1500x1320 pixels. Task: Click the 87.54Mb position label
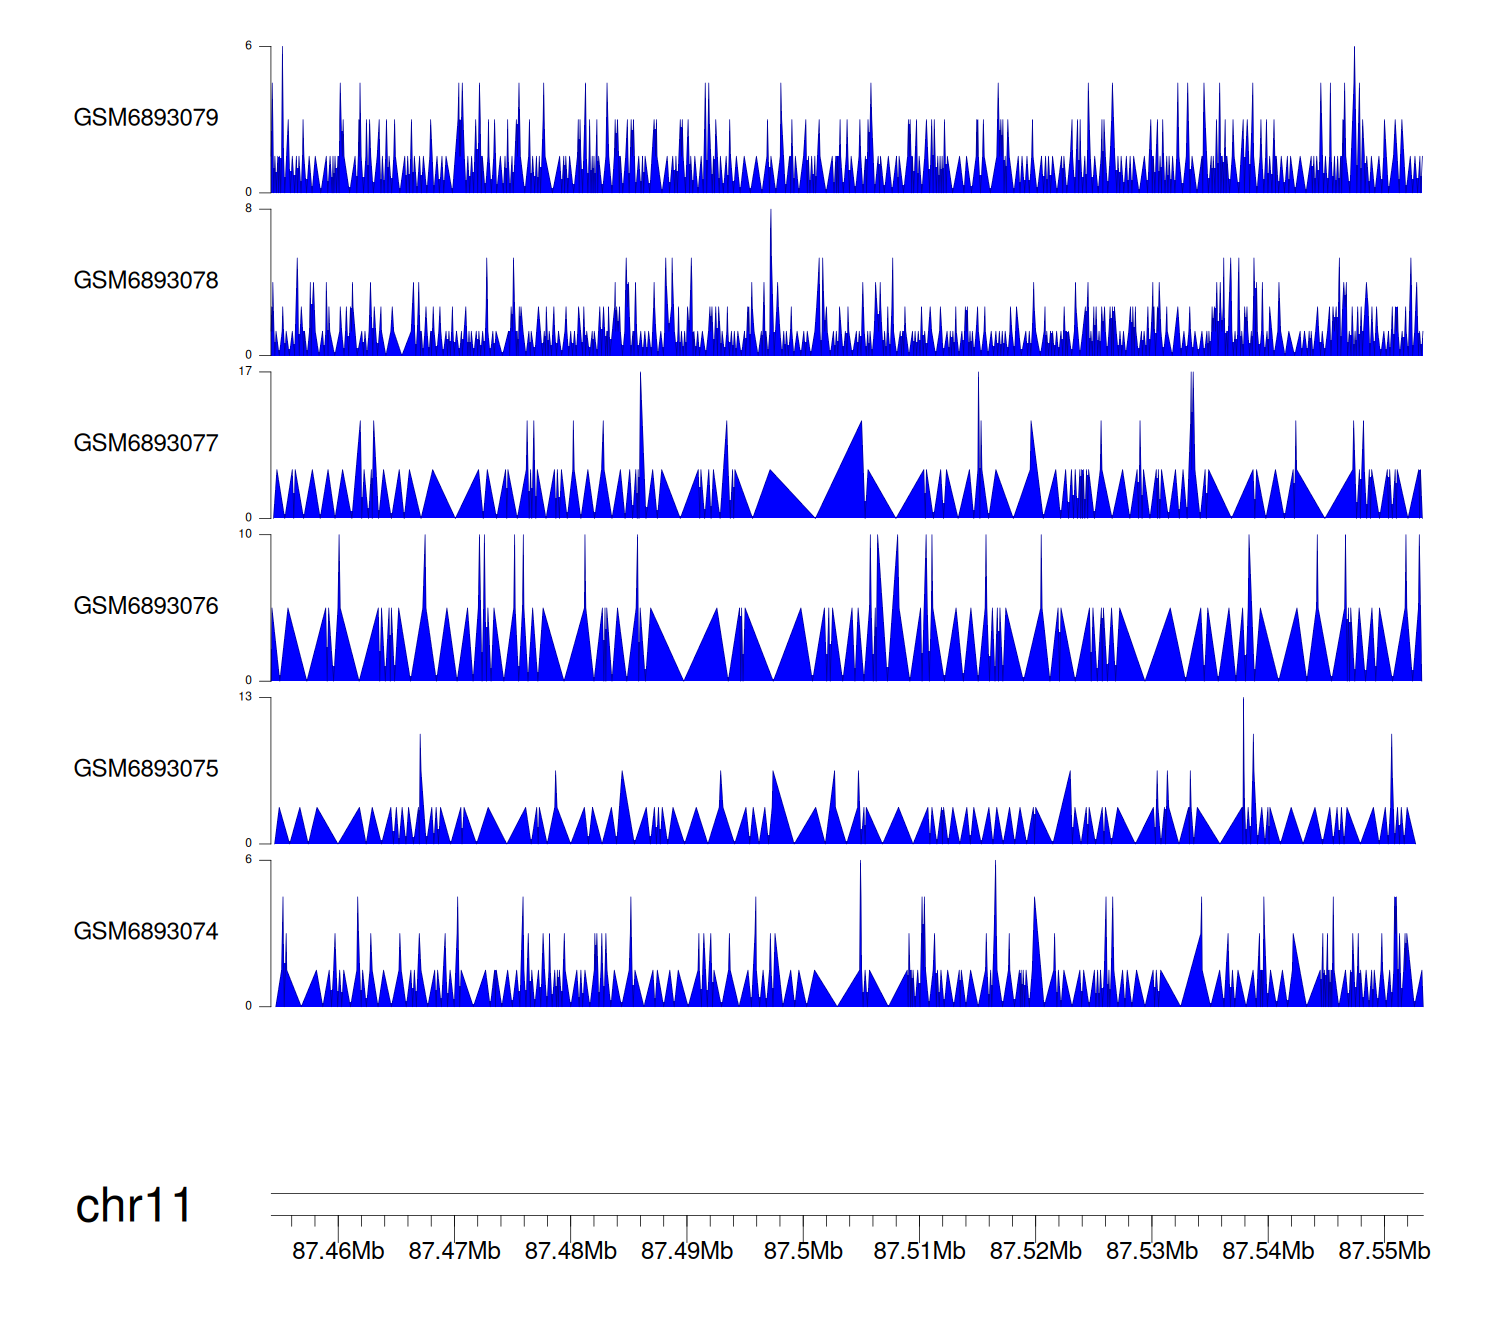[1268, 1251]
